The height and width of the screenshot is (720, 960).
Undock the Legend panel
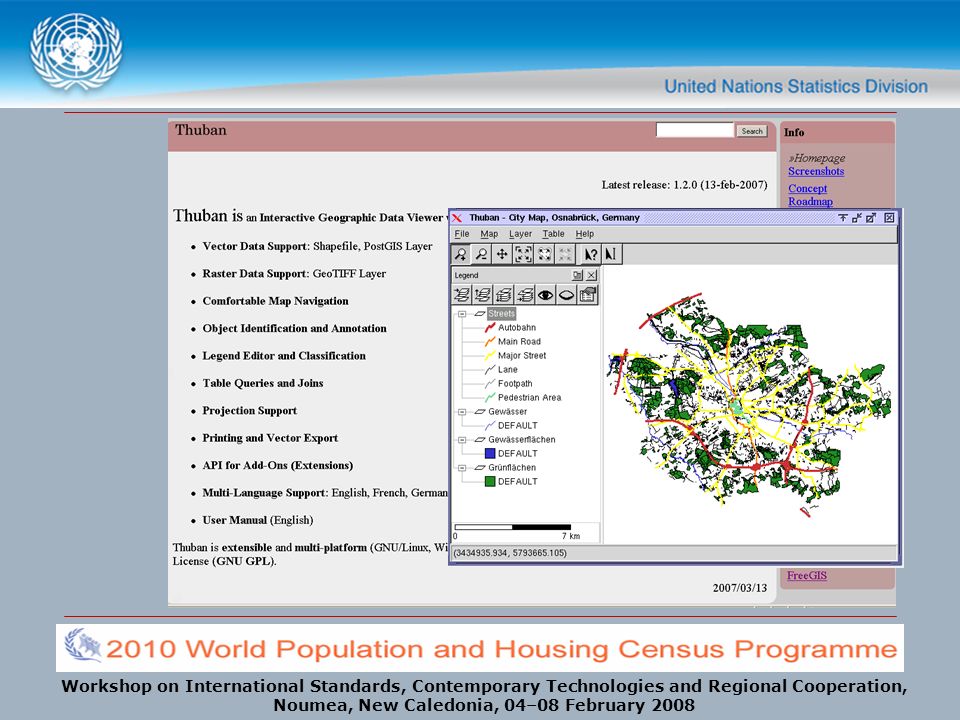click(577, 276)
